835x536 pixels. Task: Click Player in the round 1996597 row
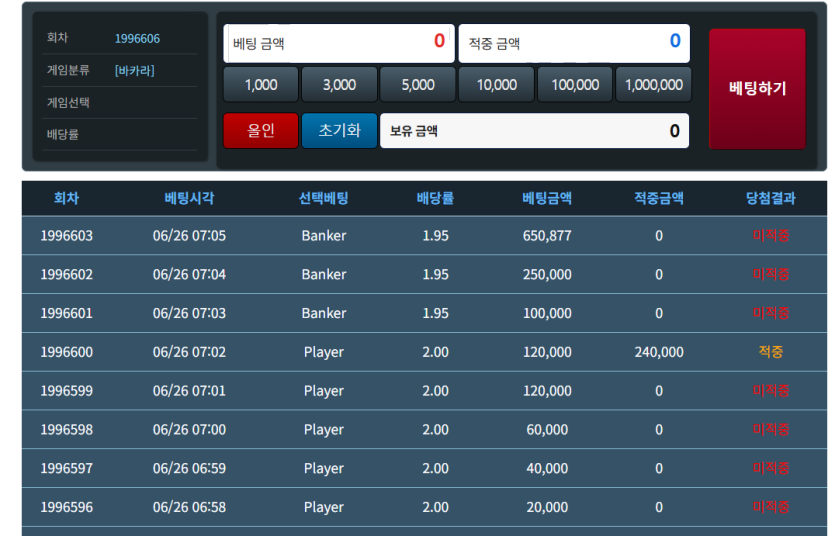pyautogui.click(x=324, y=468)
